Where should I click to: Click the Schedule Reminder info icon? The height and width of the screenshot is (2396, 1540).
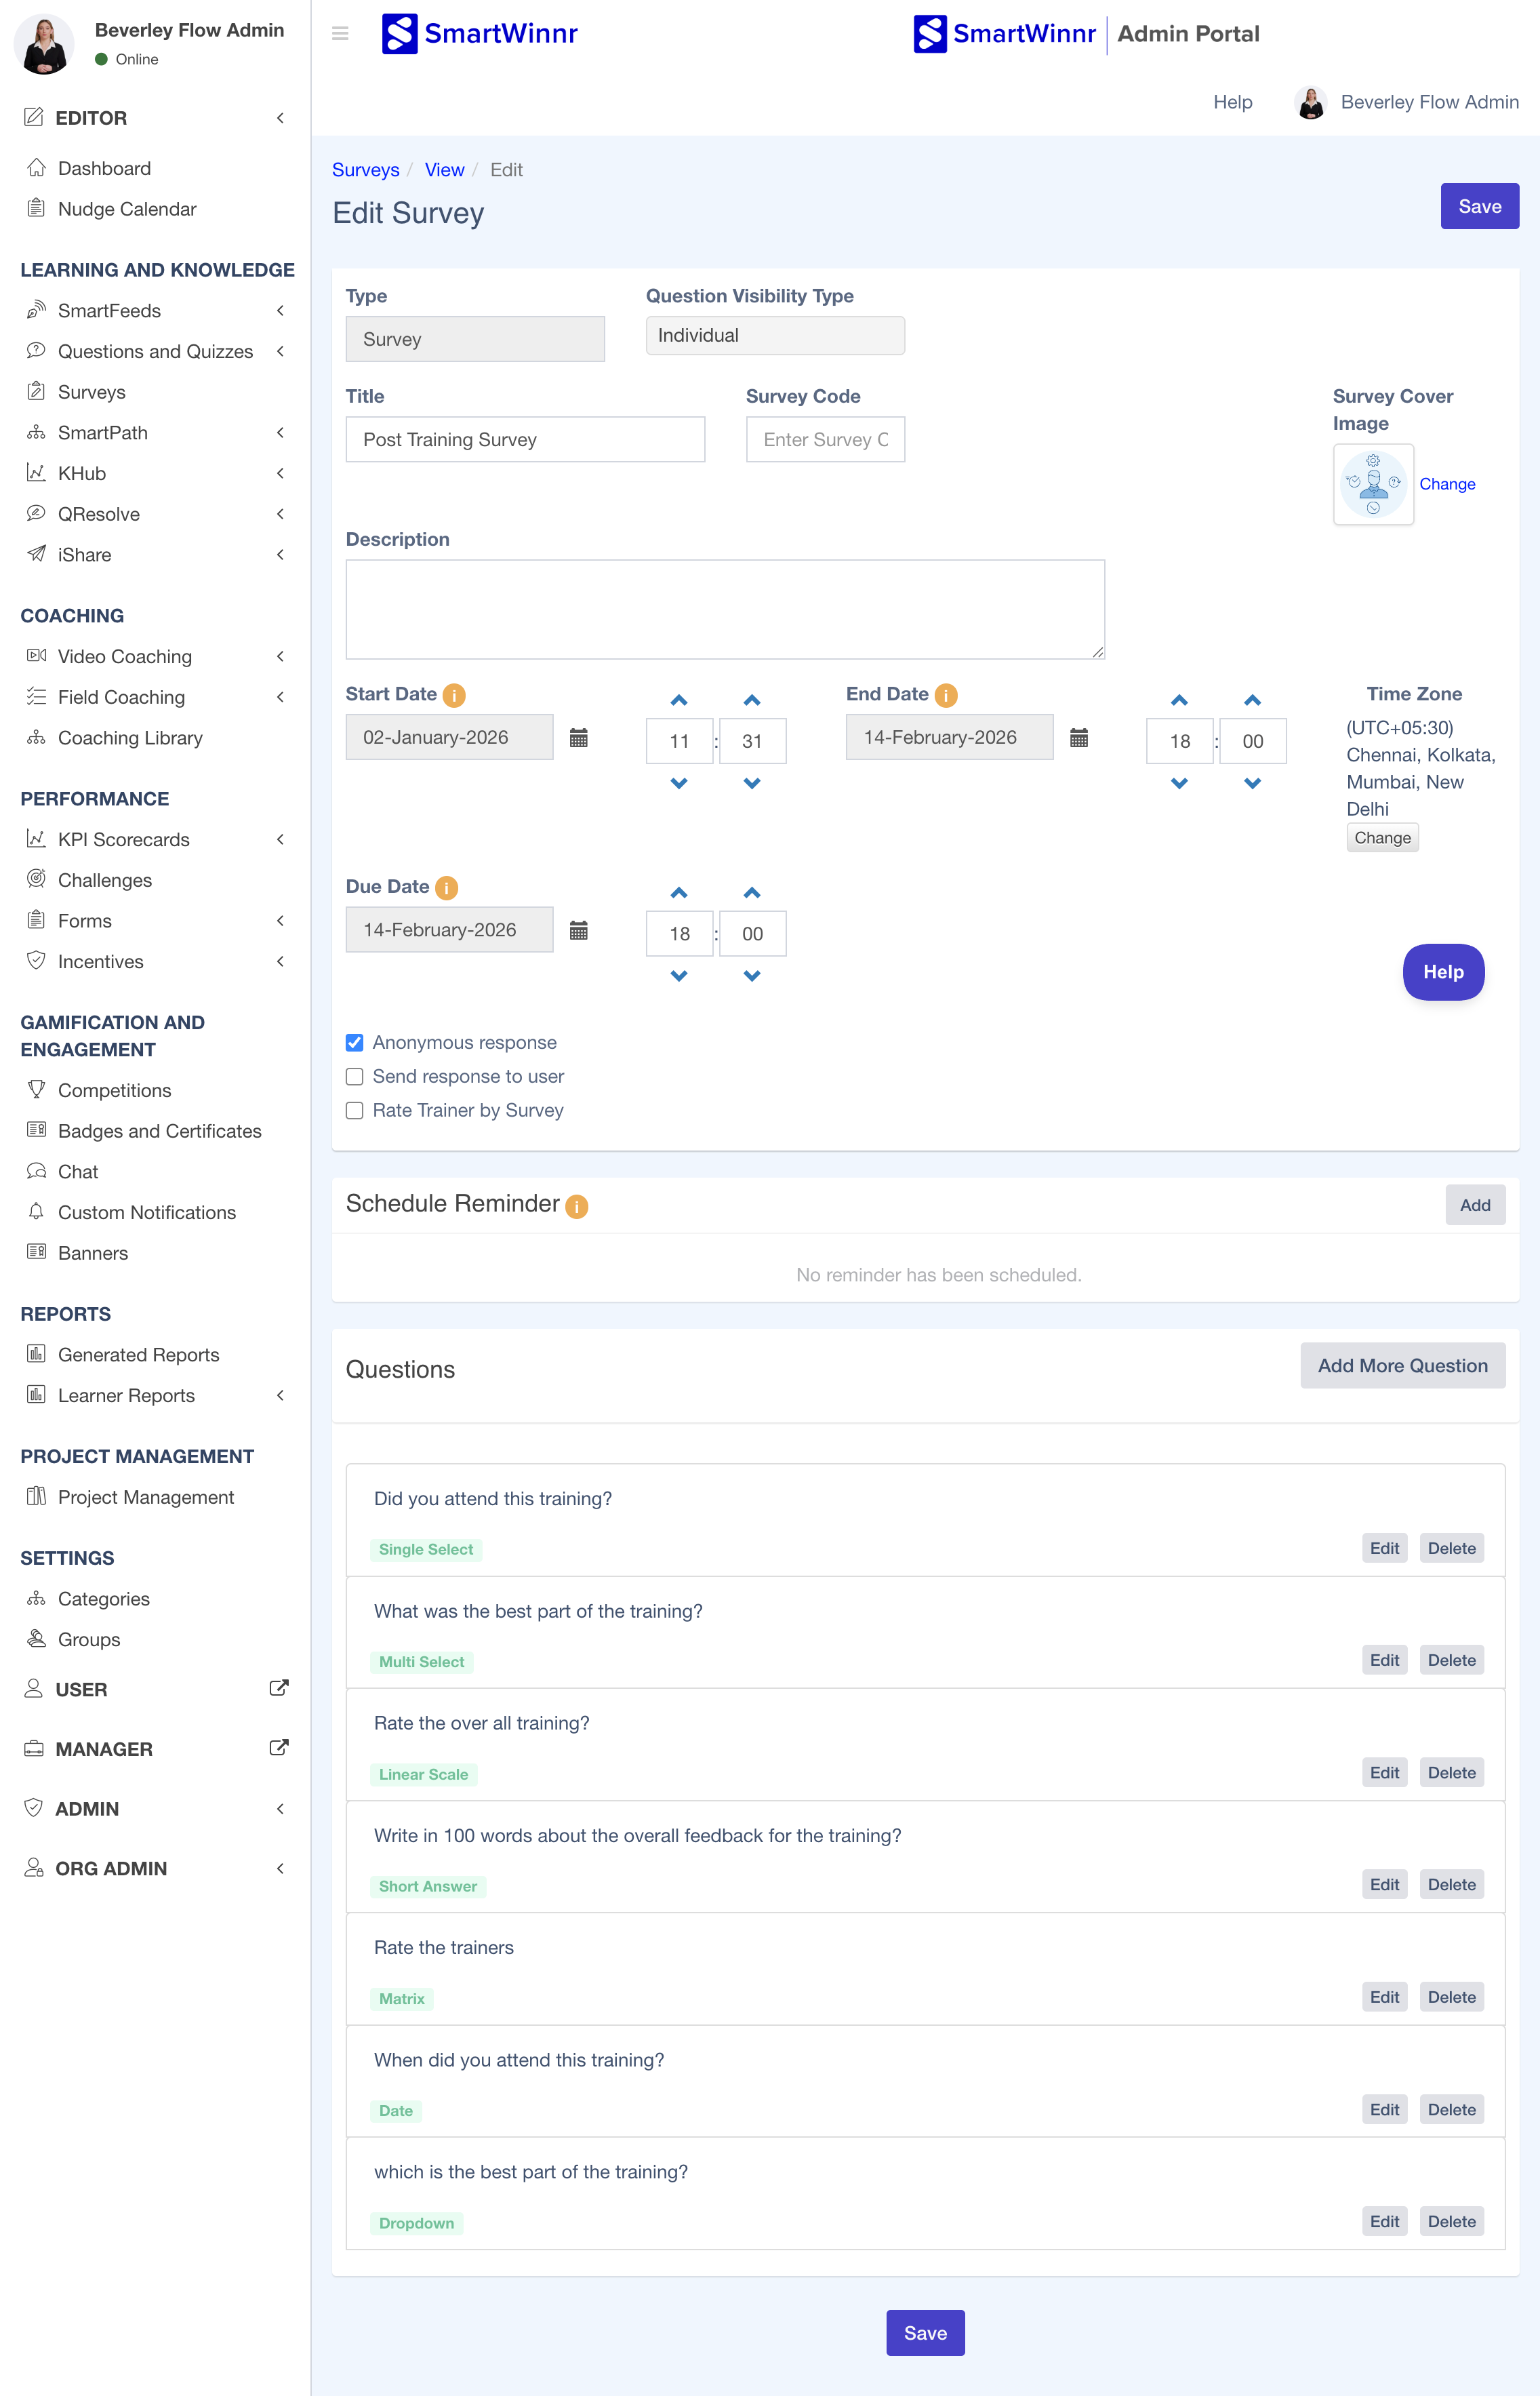click(577, 1206)
